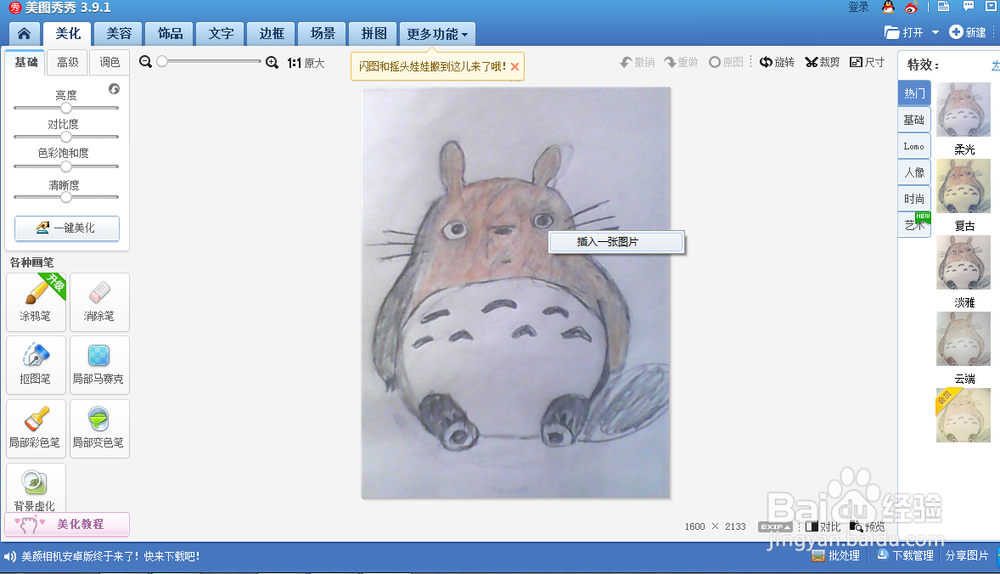This screenshot has height=574, width=1000.
Task: Reset adjustments with the circular arrow icon
Action: (114, 89)
